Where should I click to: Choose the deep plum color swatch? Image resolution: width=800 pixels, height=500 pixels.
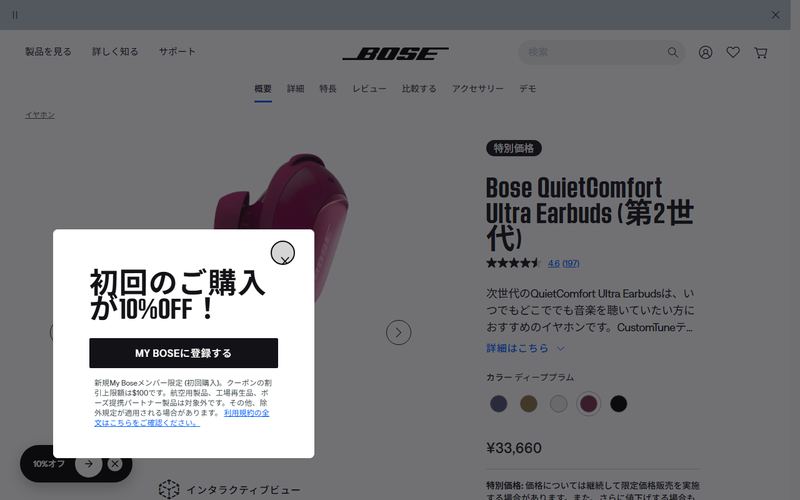pos(588,404)
